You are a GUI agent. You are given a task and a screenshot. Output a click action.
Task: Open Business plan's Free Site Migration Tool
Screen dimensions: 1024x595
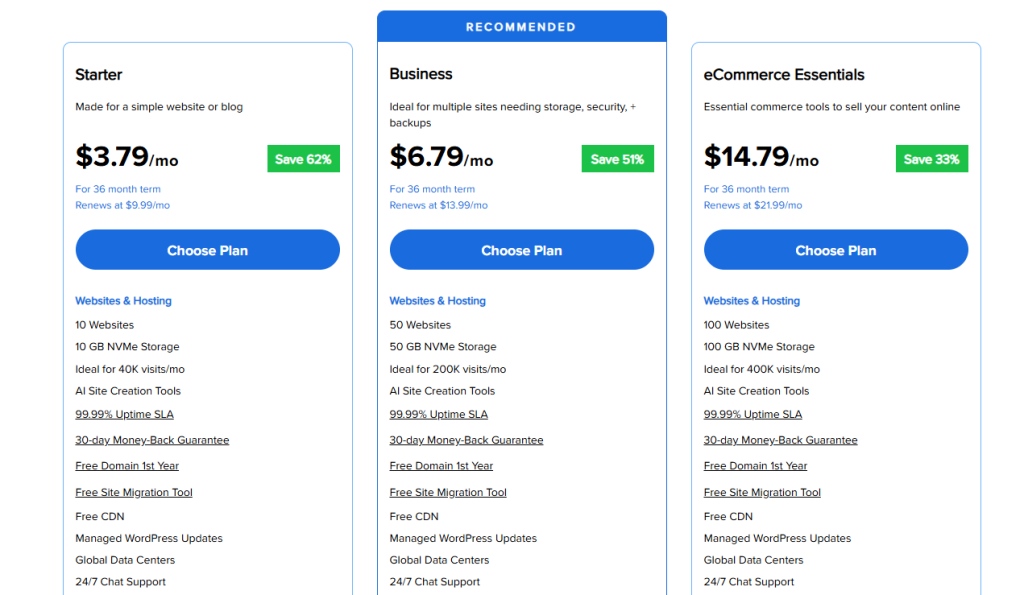pyautogui.click(x=448, y=492)
